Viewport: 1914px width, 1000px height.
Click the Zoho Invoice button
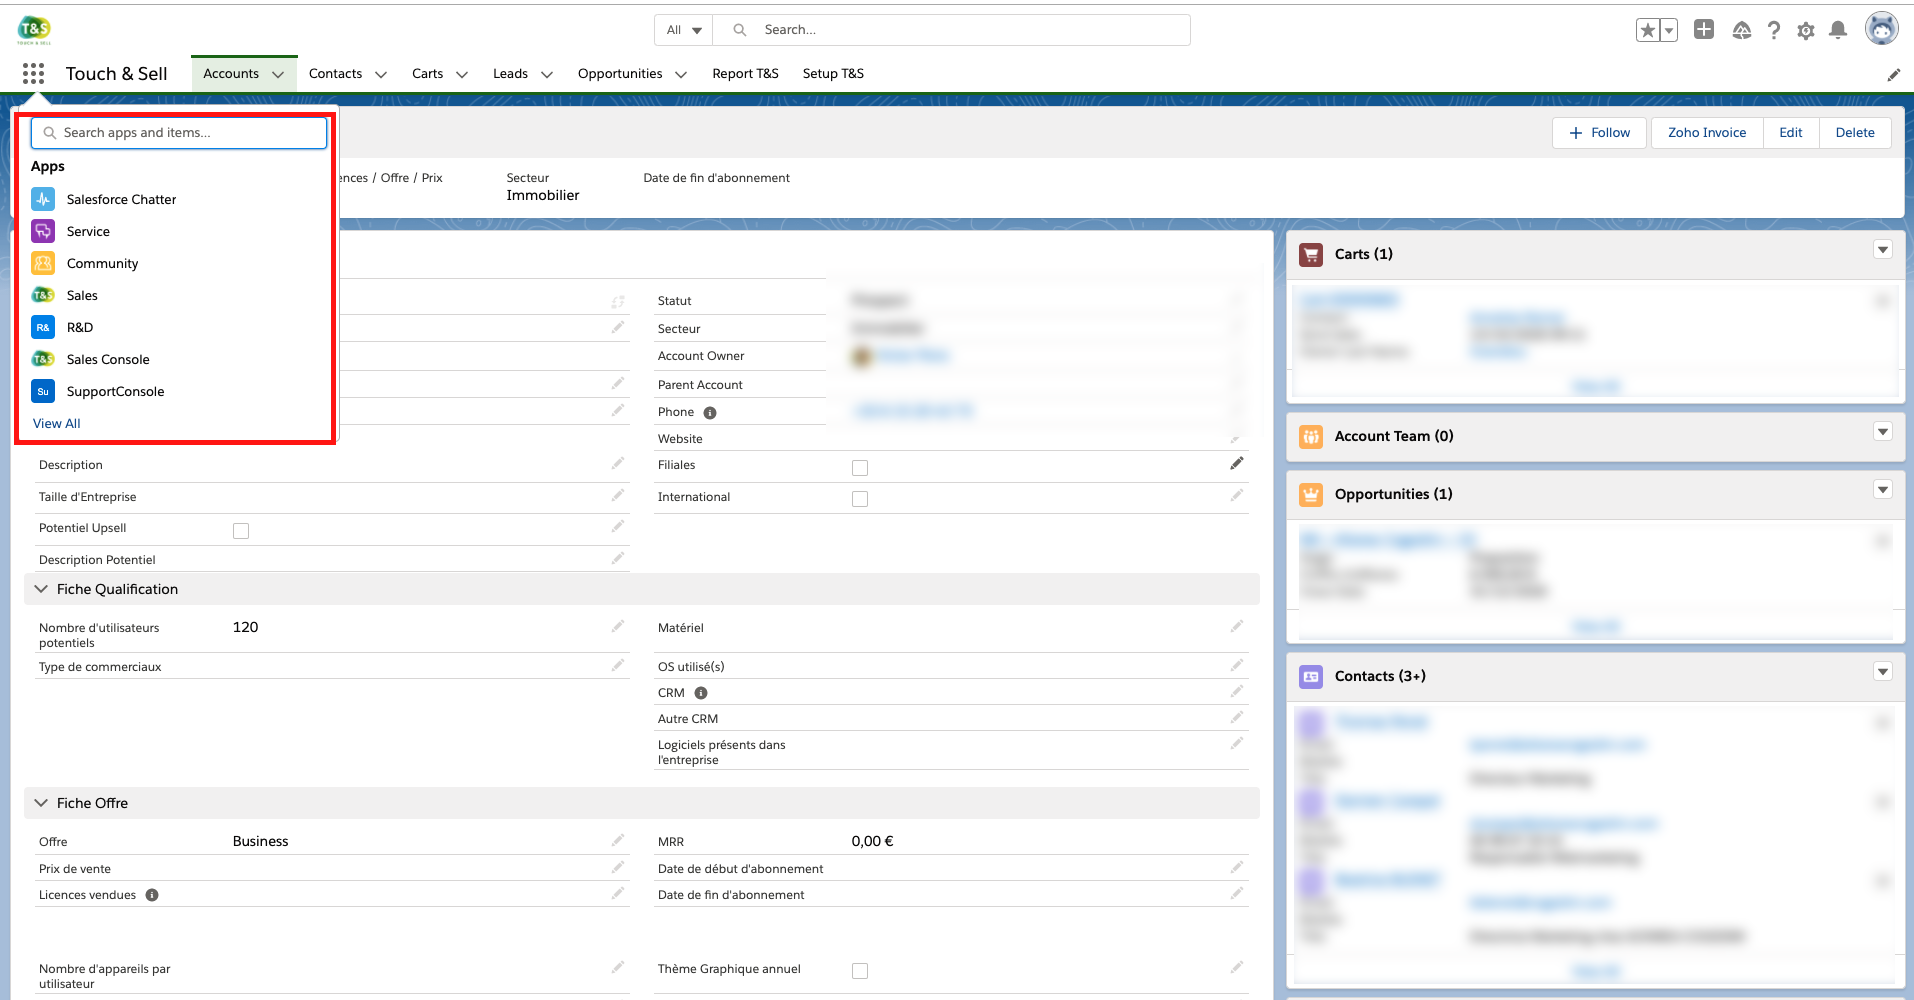pos(1707,133)
